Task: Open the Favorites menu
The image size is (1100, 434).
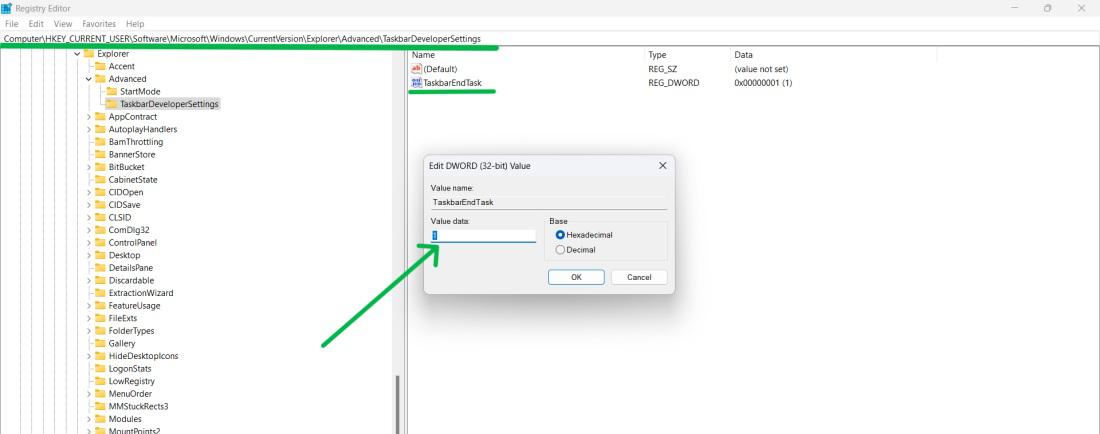Action: click(x=99, y=24)
